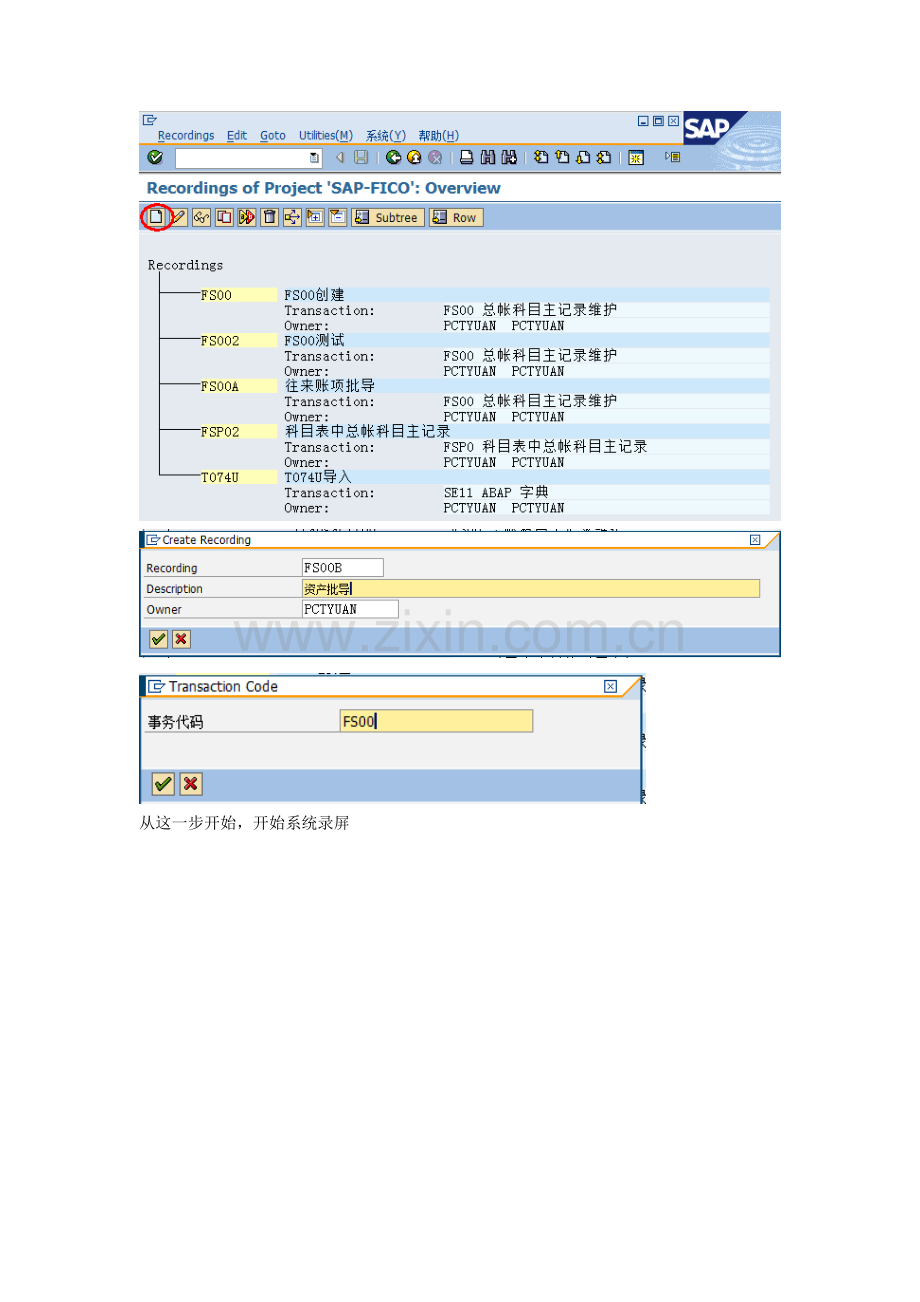Screen dimensions: 920x1302
Task: Click the Change recording pencil icon
Action: click(178, 217)
